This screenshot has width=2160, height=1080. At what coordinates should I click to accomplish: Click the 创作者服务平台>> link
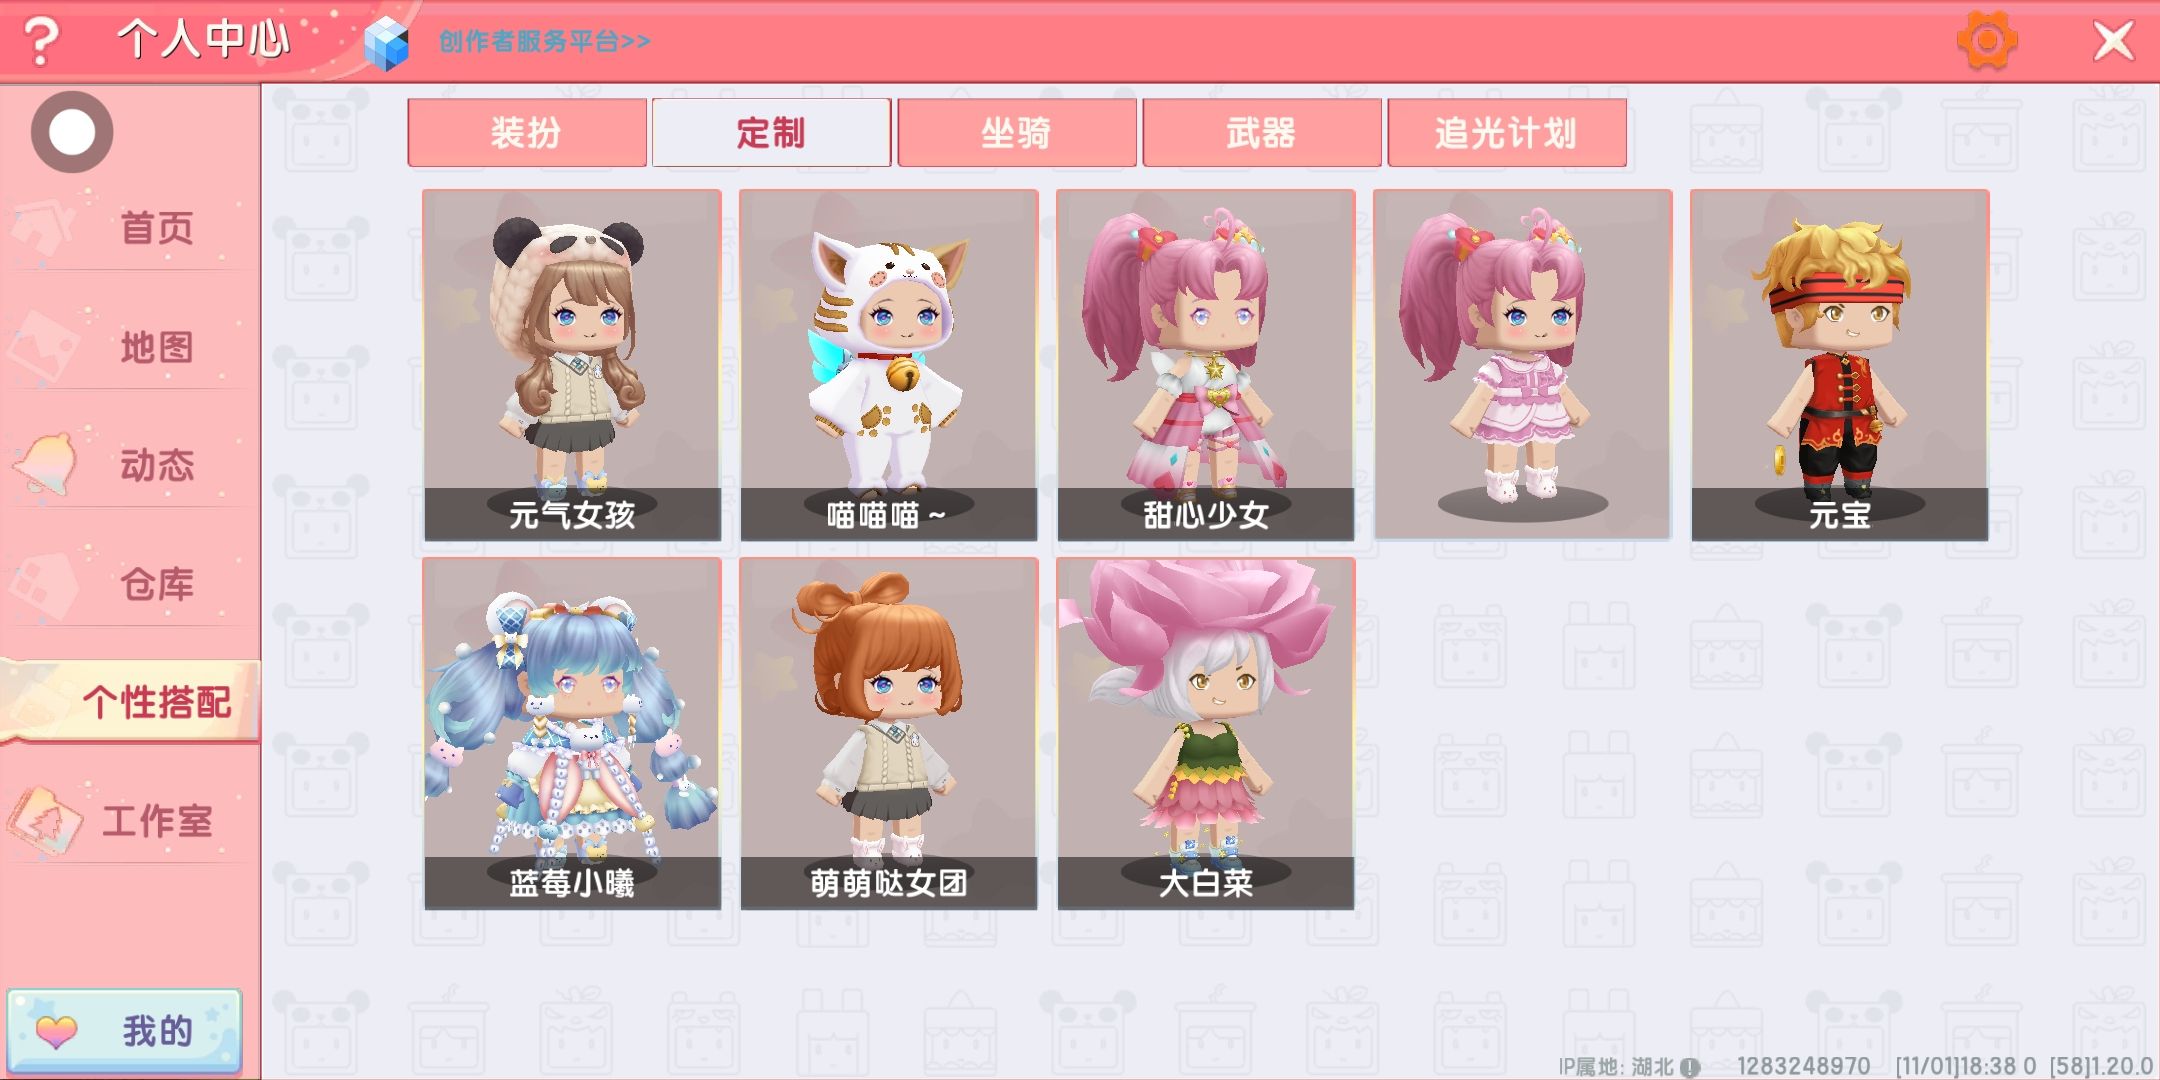(545, 41)
